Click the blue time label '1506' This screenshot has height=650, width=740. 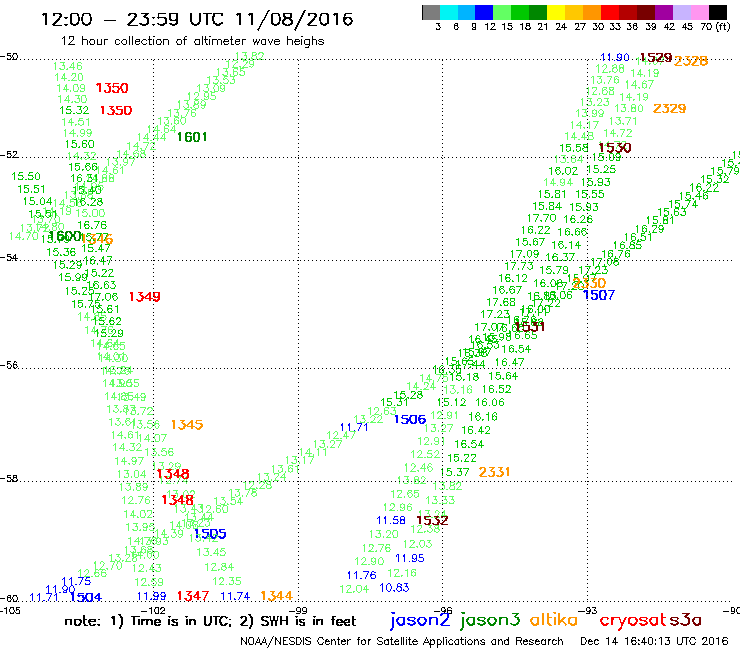[x=410, y=419]
